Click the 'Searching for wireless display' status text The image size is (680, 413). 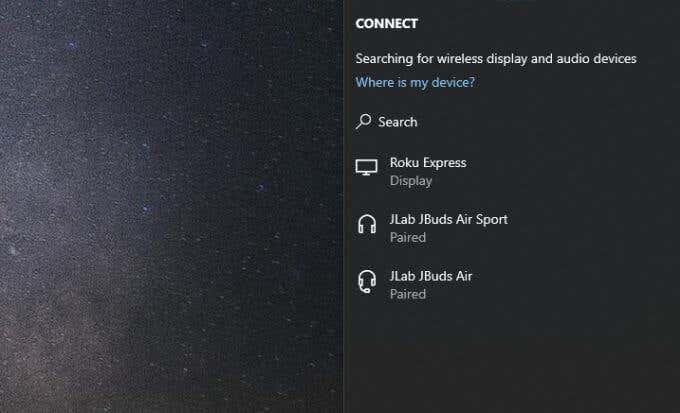[x=496, y=59]
